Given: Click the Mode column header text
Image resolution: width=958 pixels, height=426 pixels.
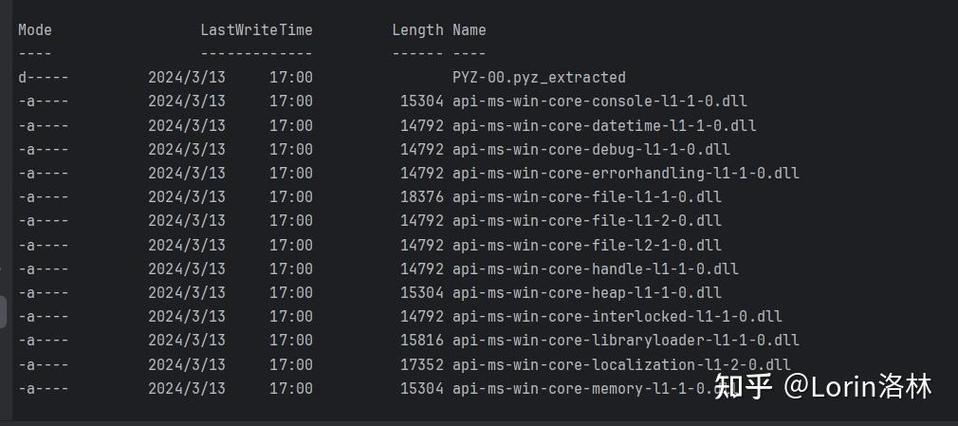Looking at the screenshot, I should pos(35,30).
